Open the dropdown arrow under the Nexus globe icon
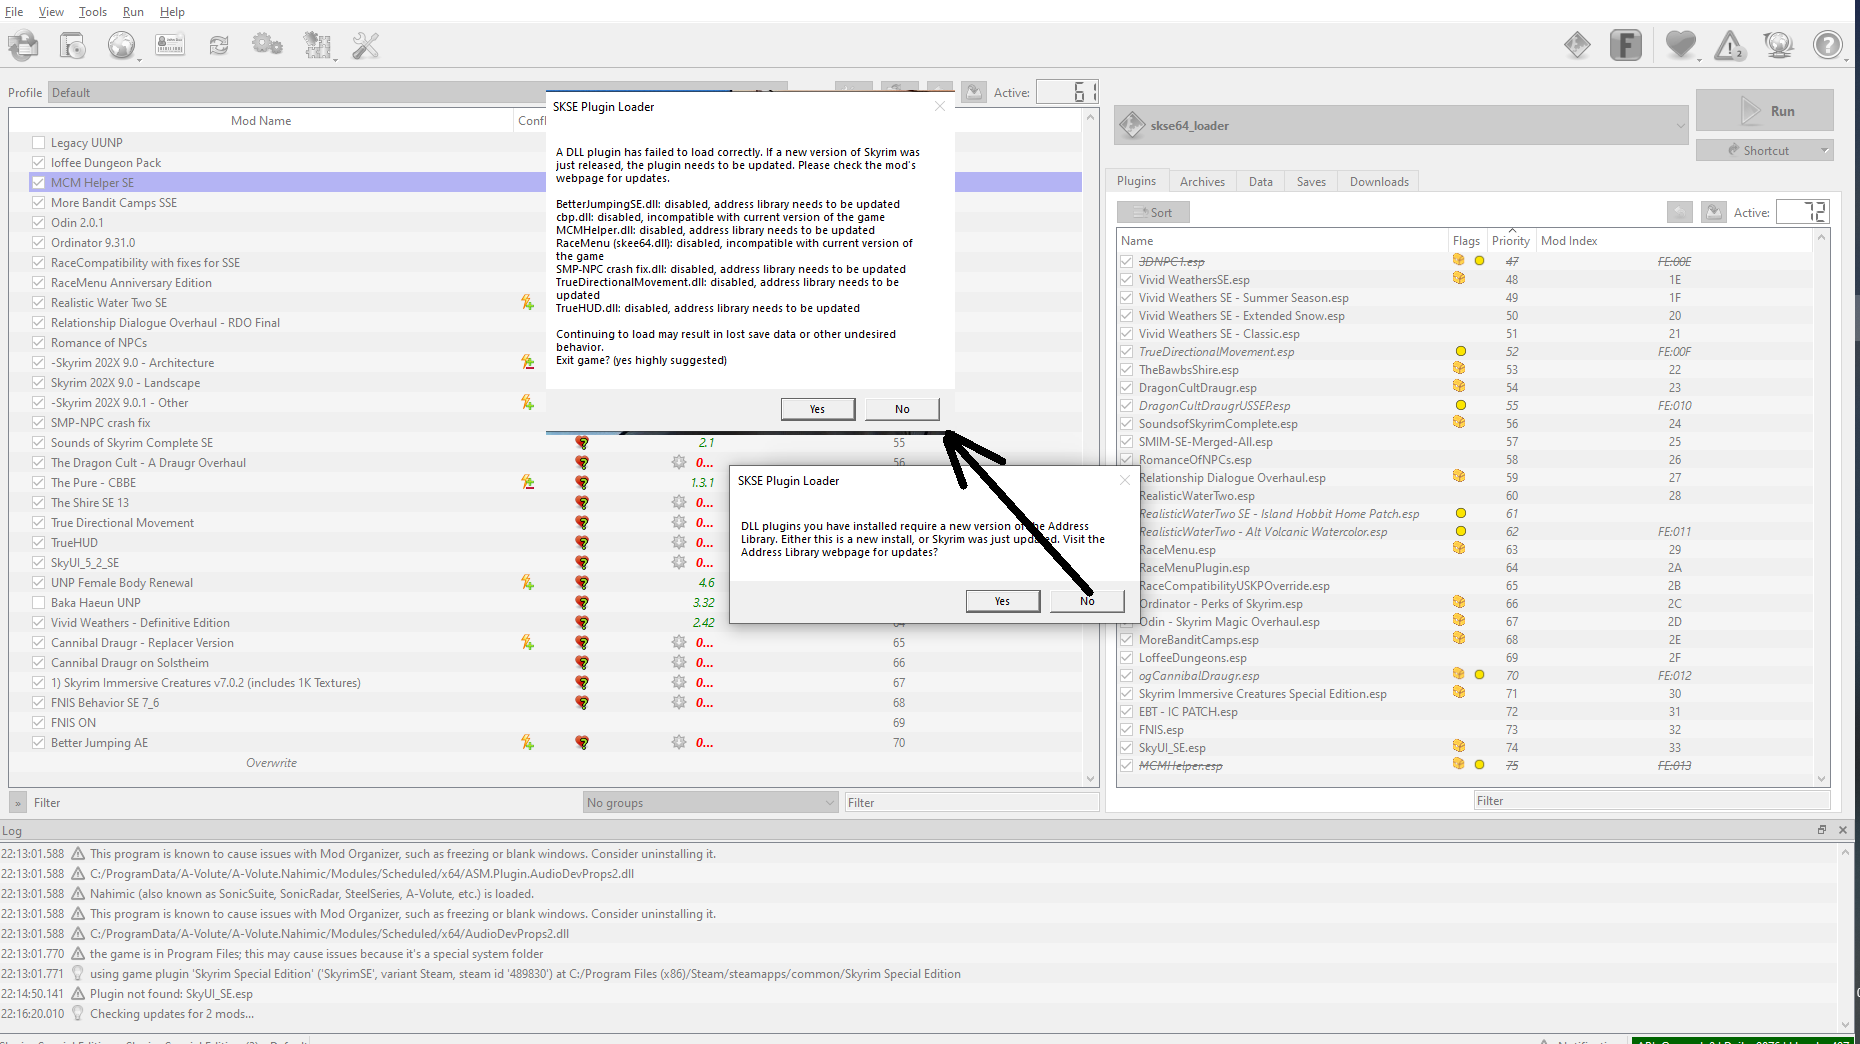1860x1044 pixels. click(x=139, y=59)
